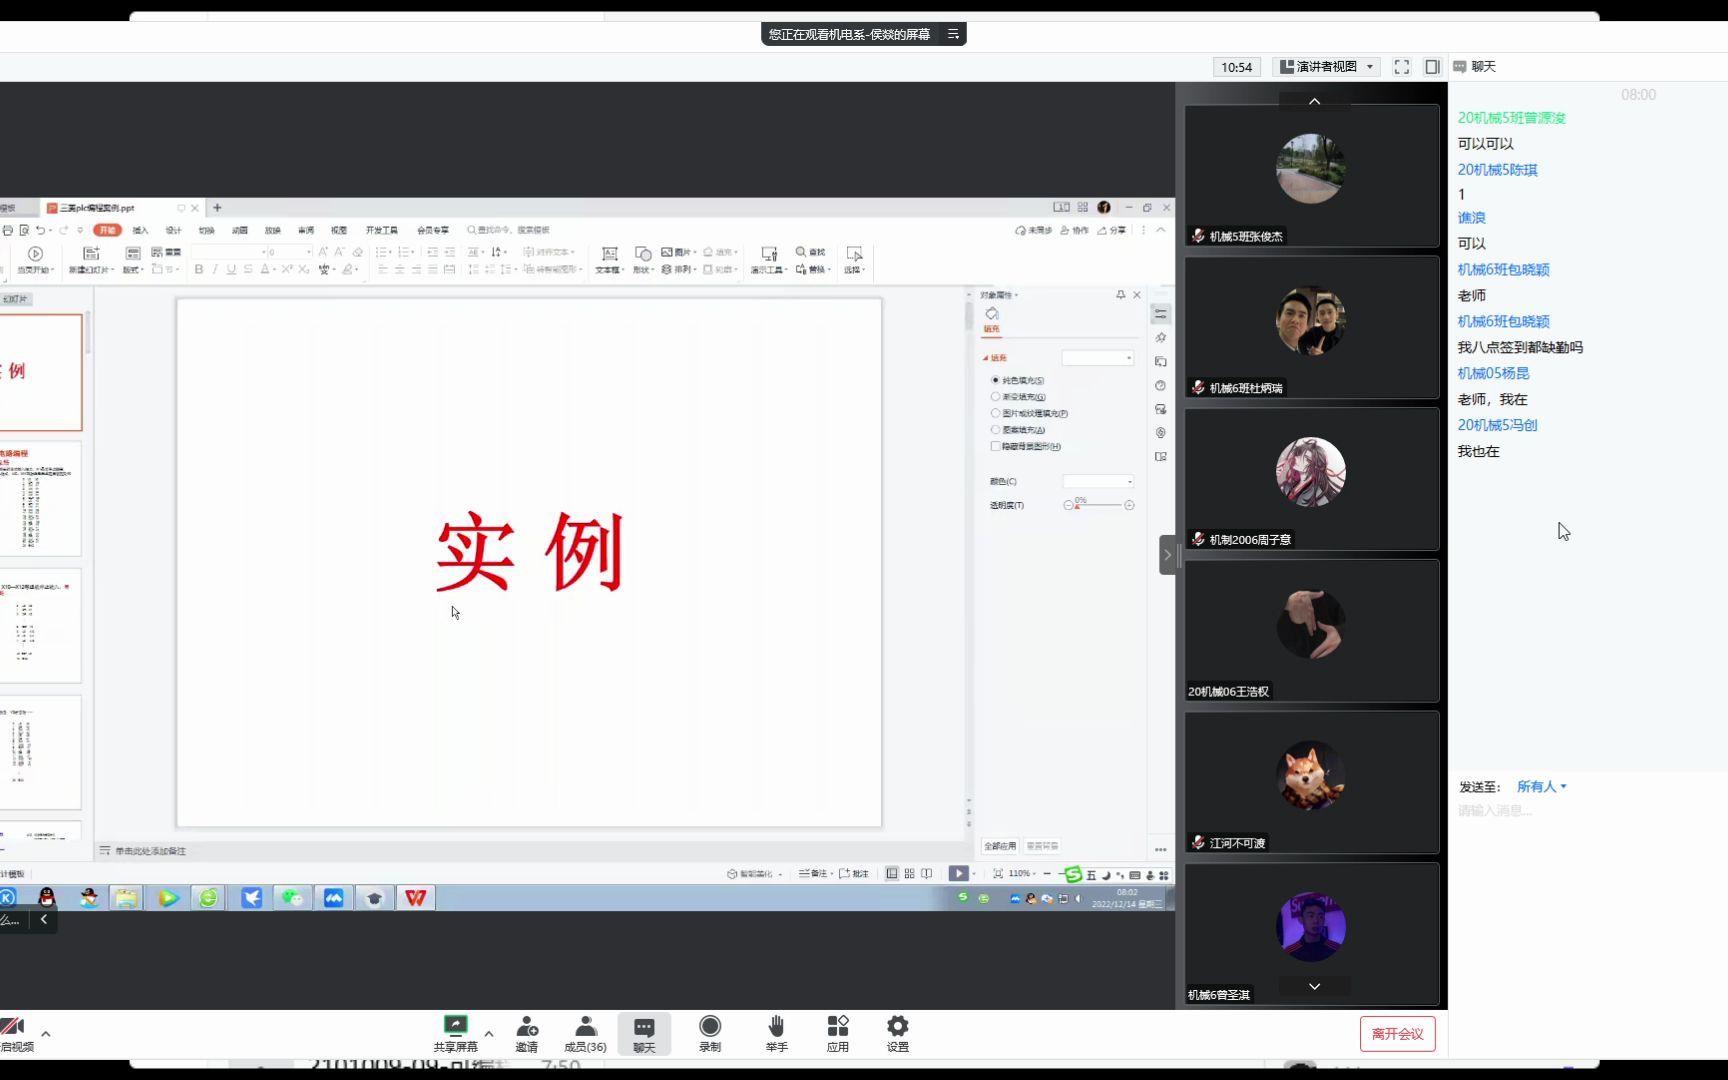Click the find icon in WPS ribbon
This screenshot has height=1080, width=1728.
click(810, 252)
